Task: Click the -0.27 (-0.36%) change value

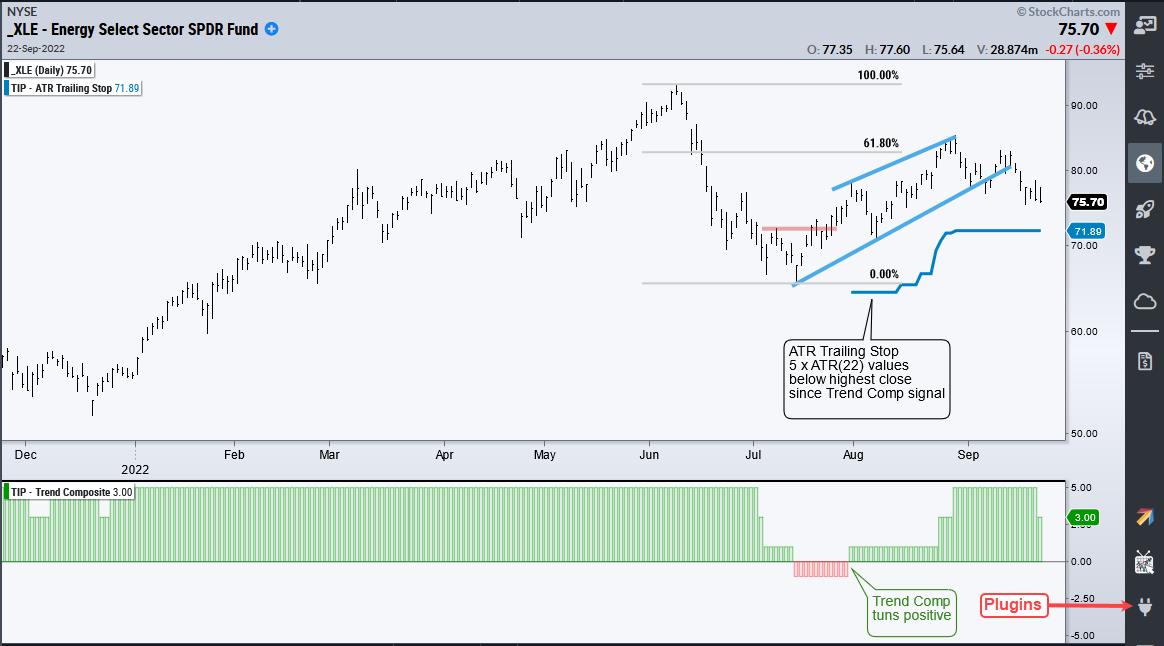Action: pyautogui.click(x=1083, y=50)
